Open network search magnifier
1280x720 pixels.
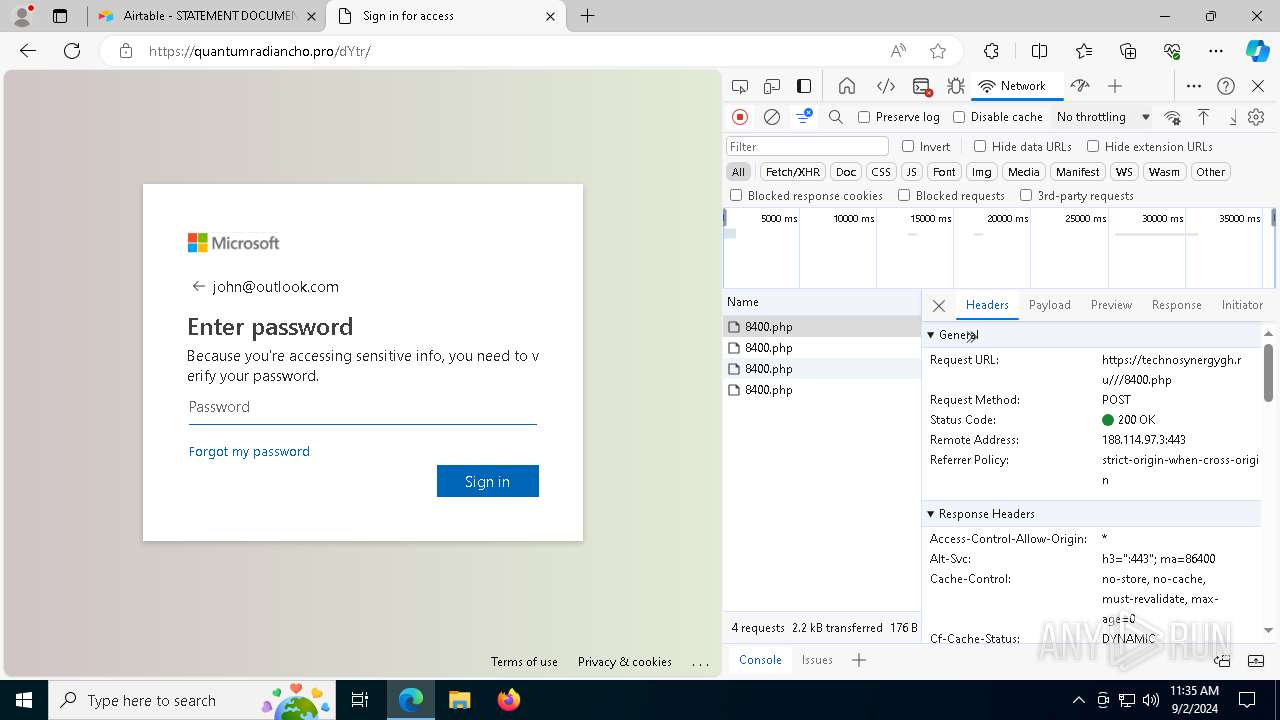(x=836, y=117)
